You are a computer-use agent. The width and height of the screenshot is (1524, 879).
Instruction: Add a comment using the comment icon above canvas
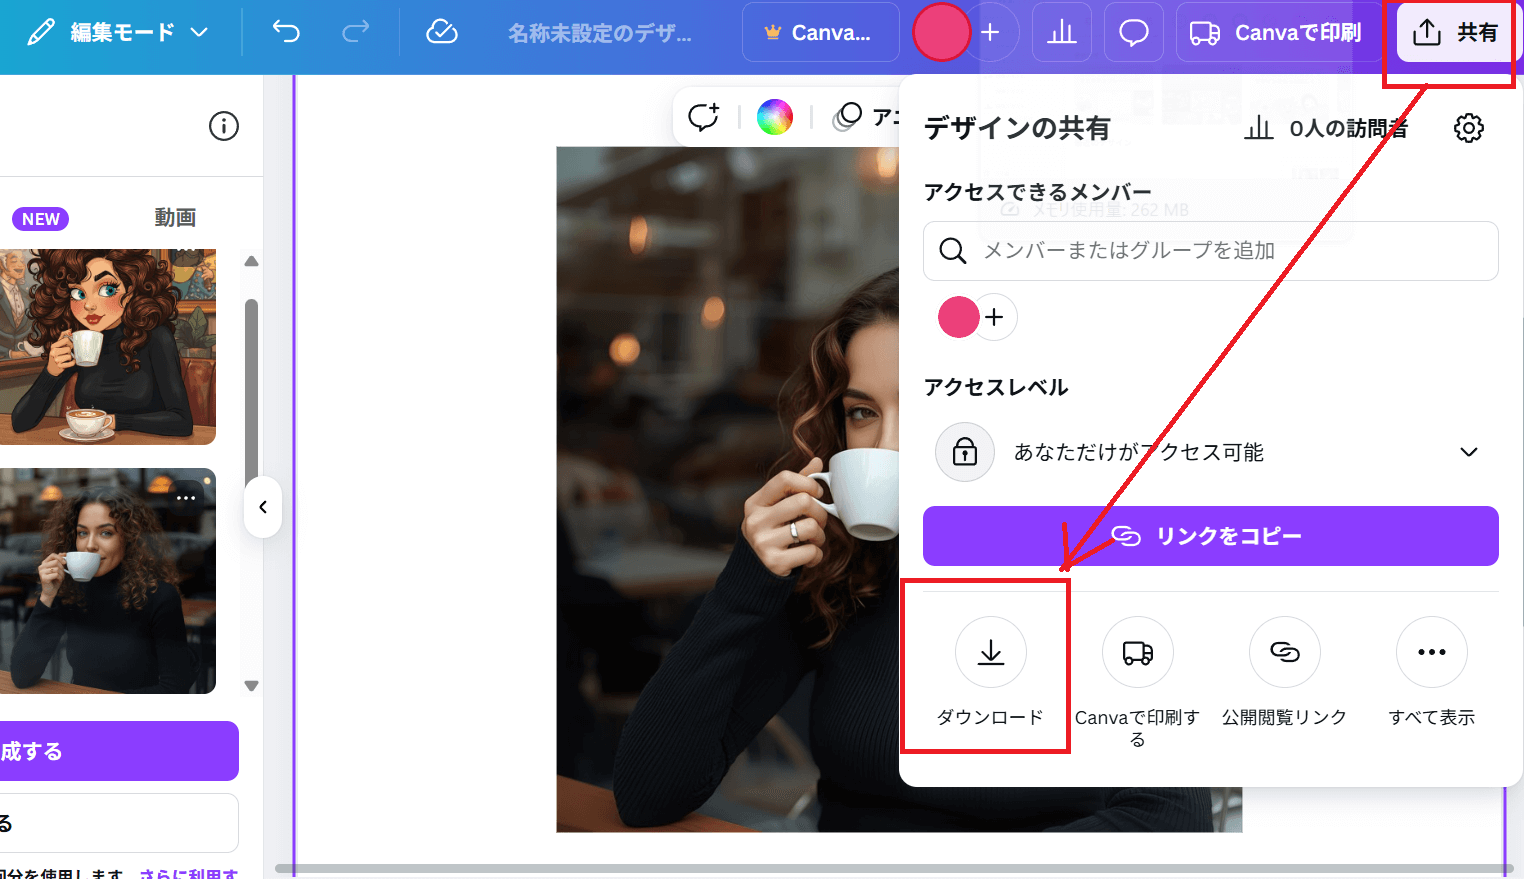pos(703,116)
